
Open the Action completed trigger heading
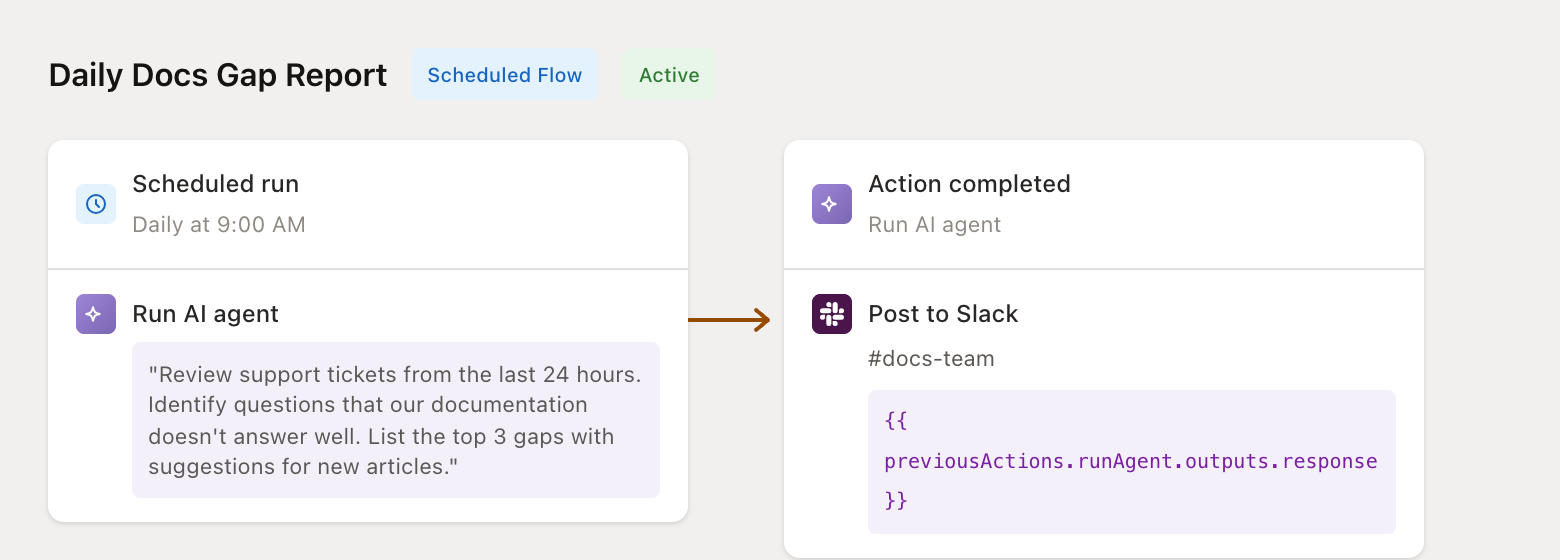[x=970, y=184]
